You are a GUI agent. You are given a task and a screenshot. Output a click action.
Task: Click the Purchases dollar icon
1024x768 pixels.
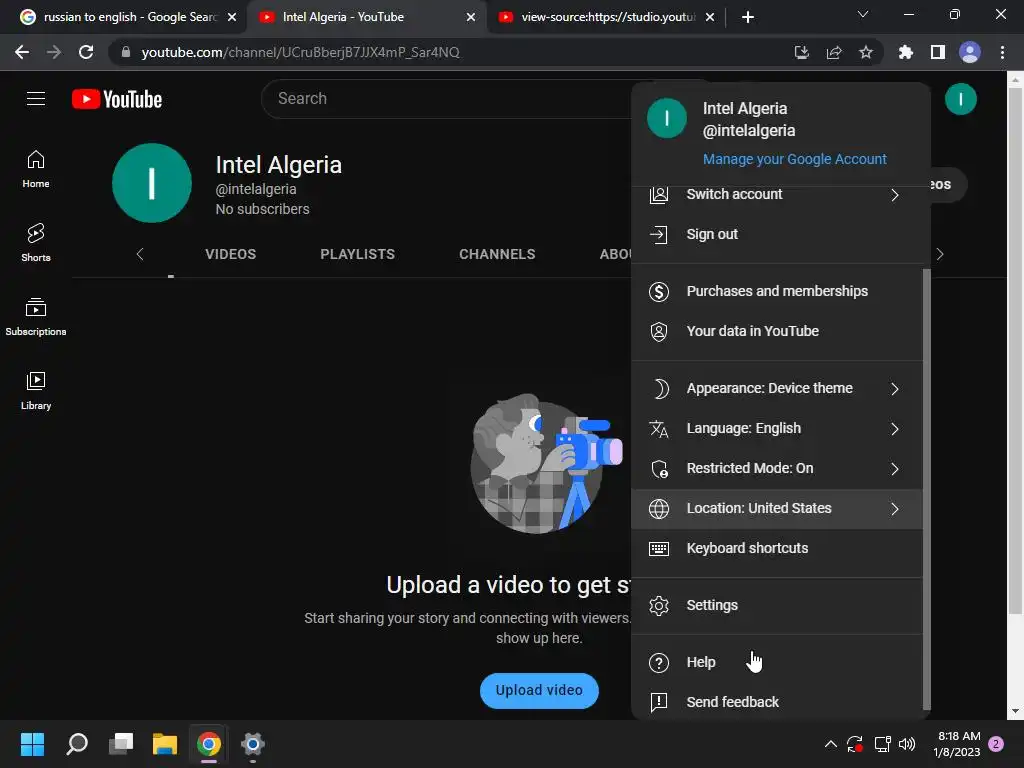pos(659,291)
